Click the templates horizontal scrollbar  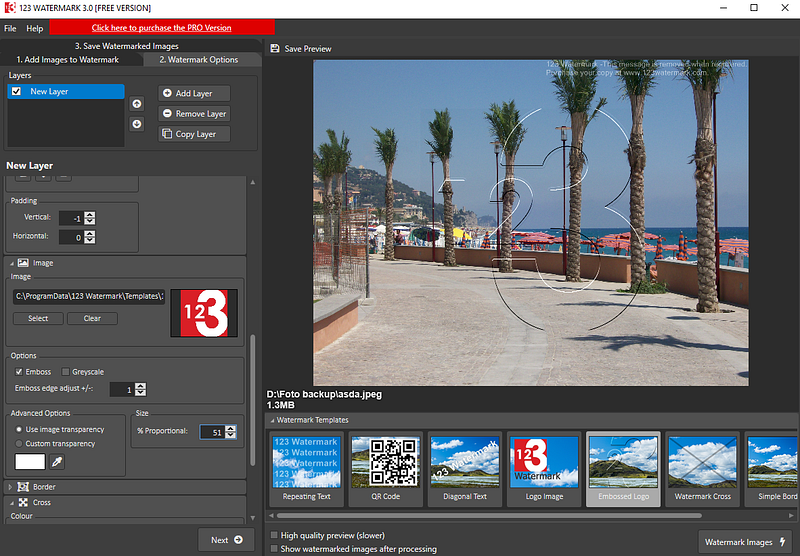click(488, 516)
